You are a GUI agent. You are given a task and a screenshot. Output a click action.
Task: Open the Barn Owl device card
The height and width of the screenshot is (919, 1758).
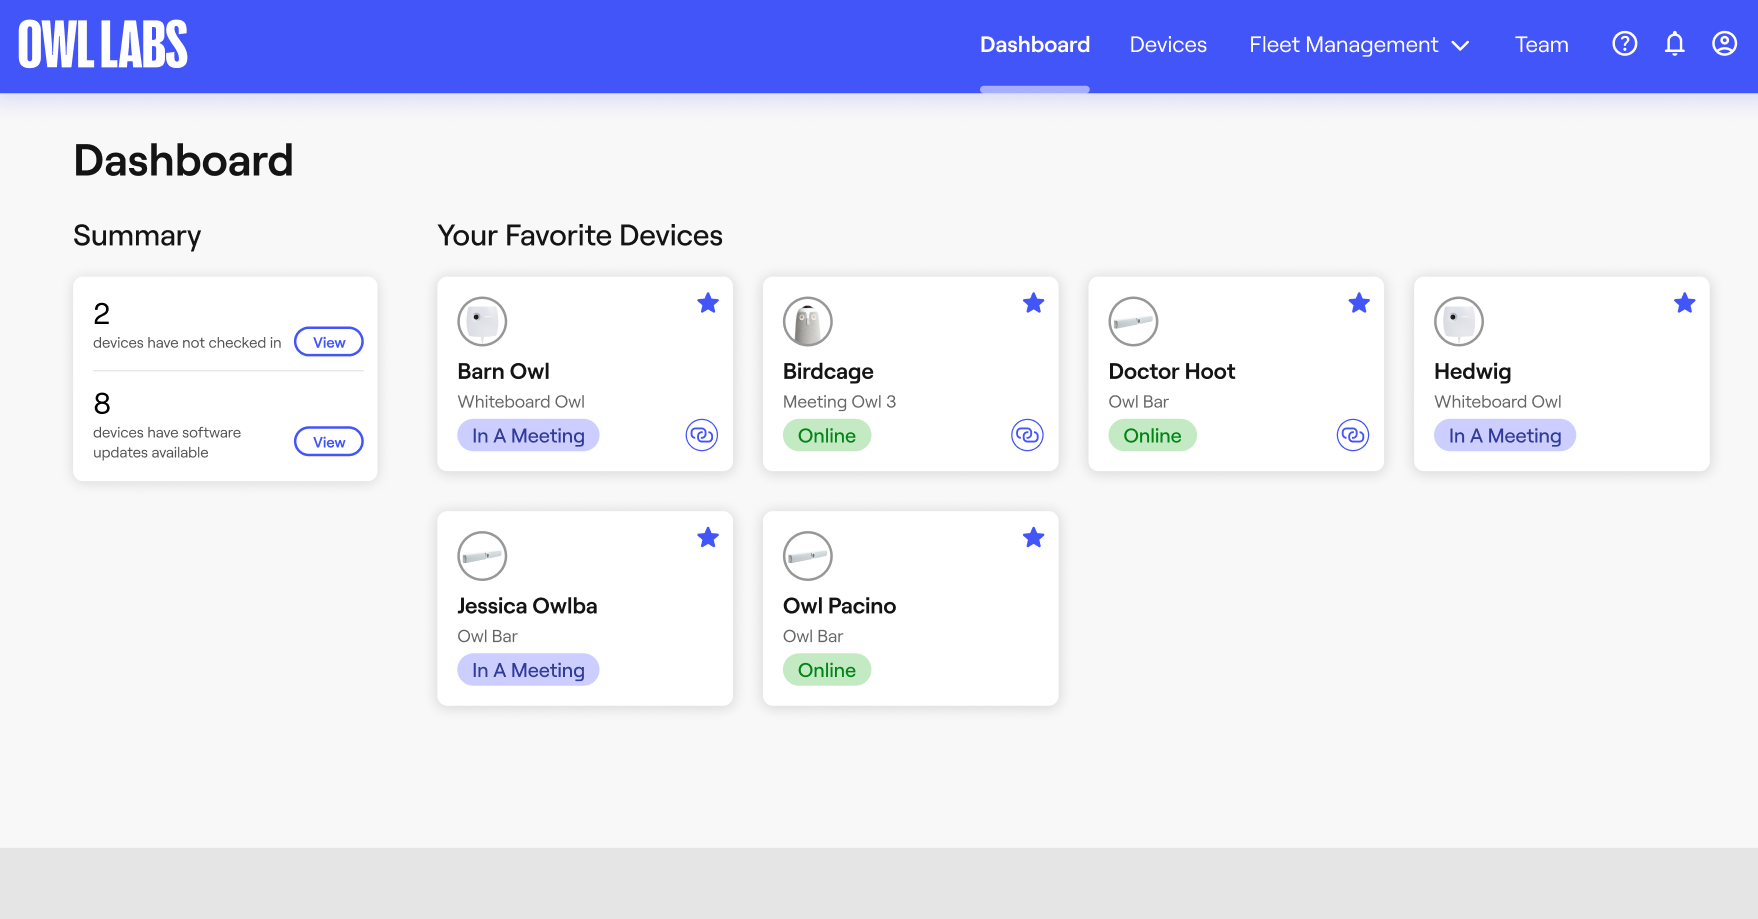(584, 375)
